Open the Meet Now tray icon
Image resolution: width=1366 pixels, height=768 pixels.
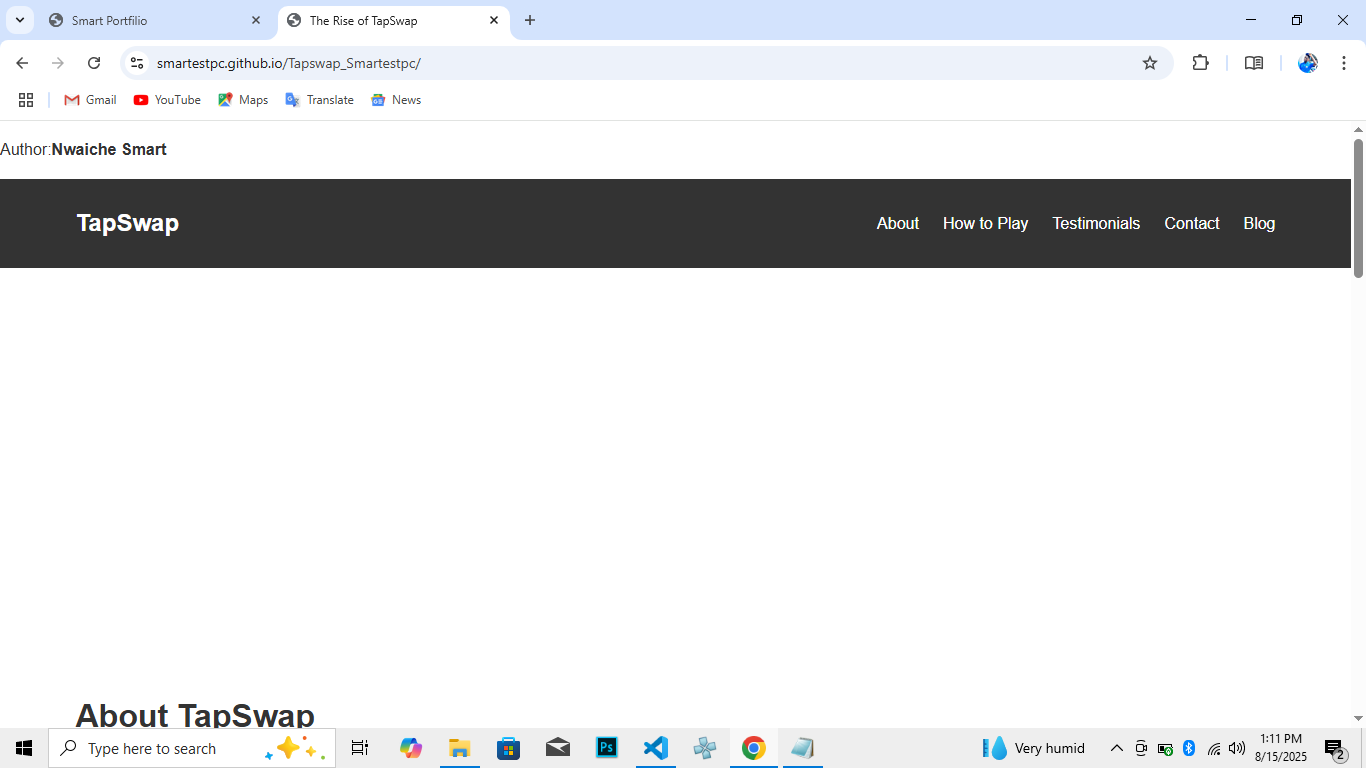(1141, 748)
